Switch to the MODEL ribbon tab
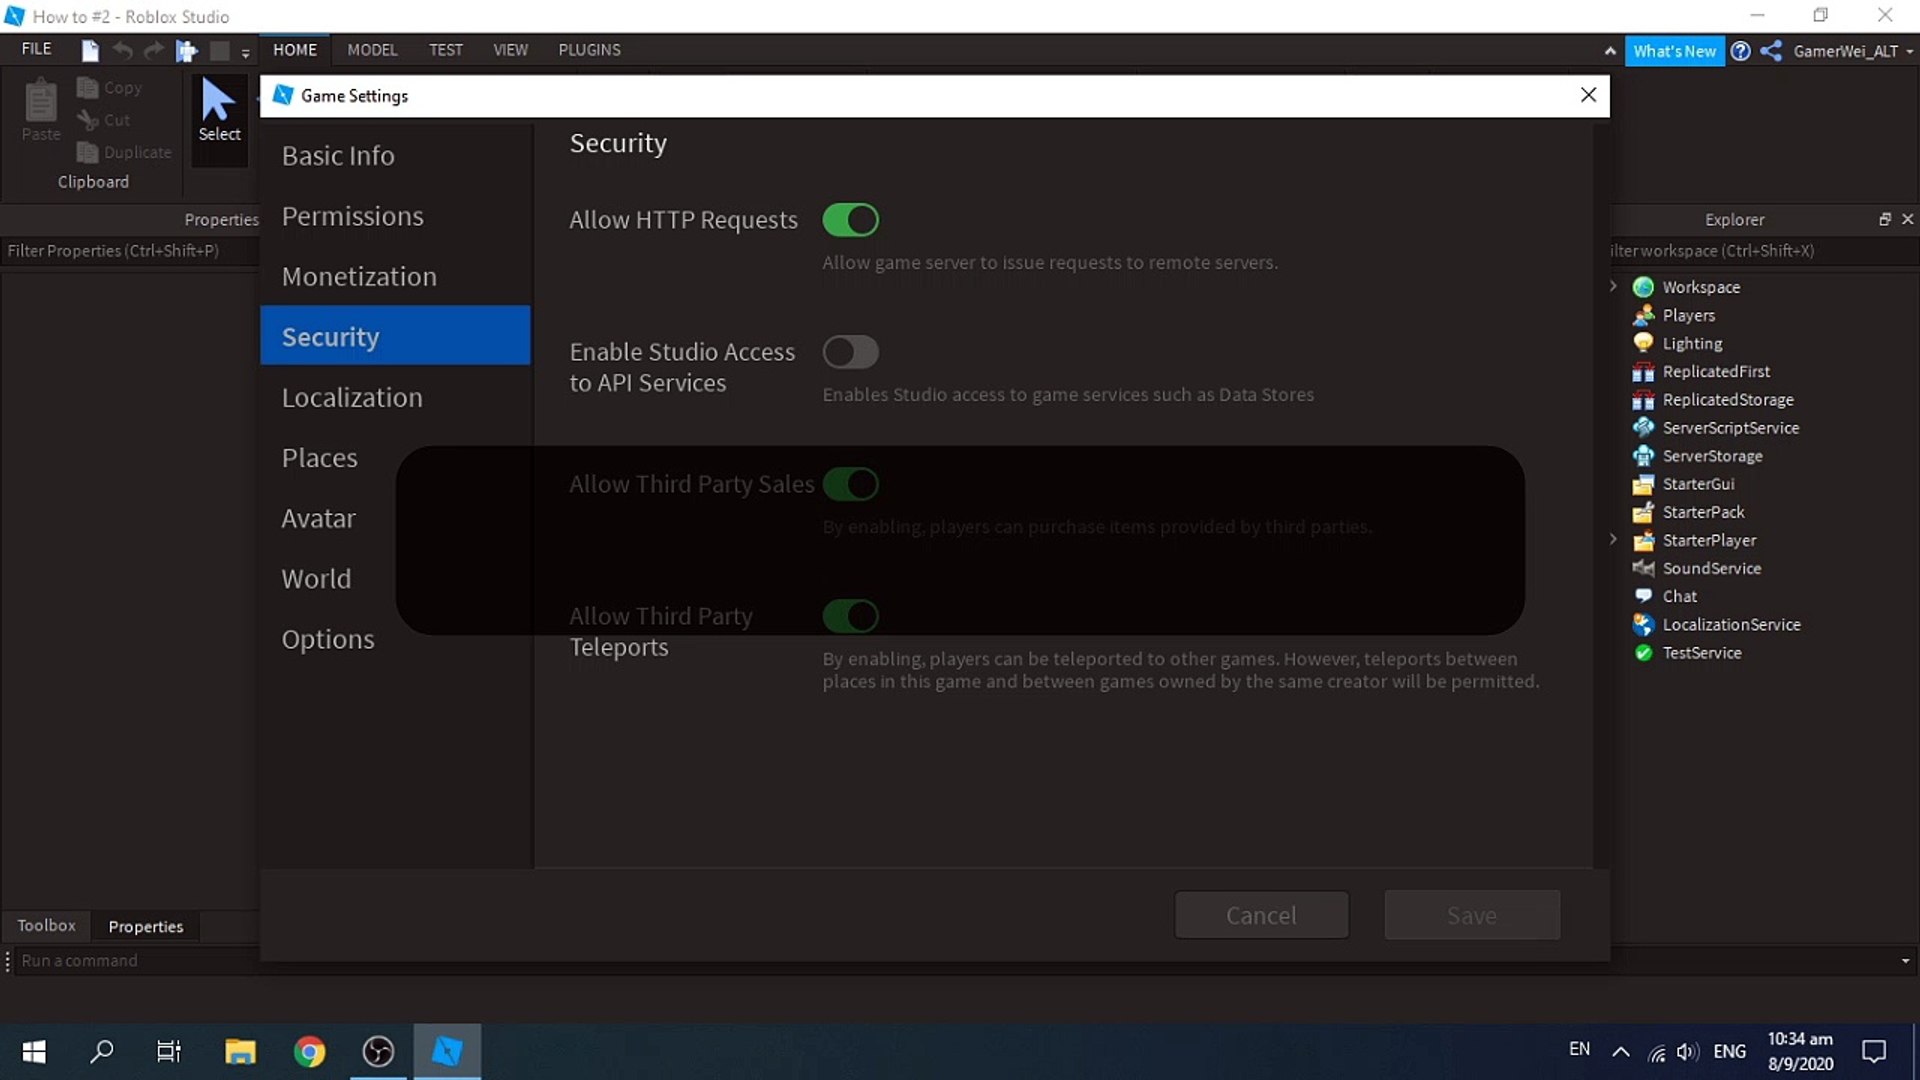 pos(372,50)
